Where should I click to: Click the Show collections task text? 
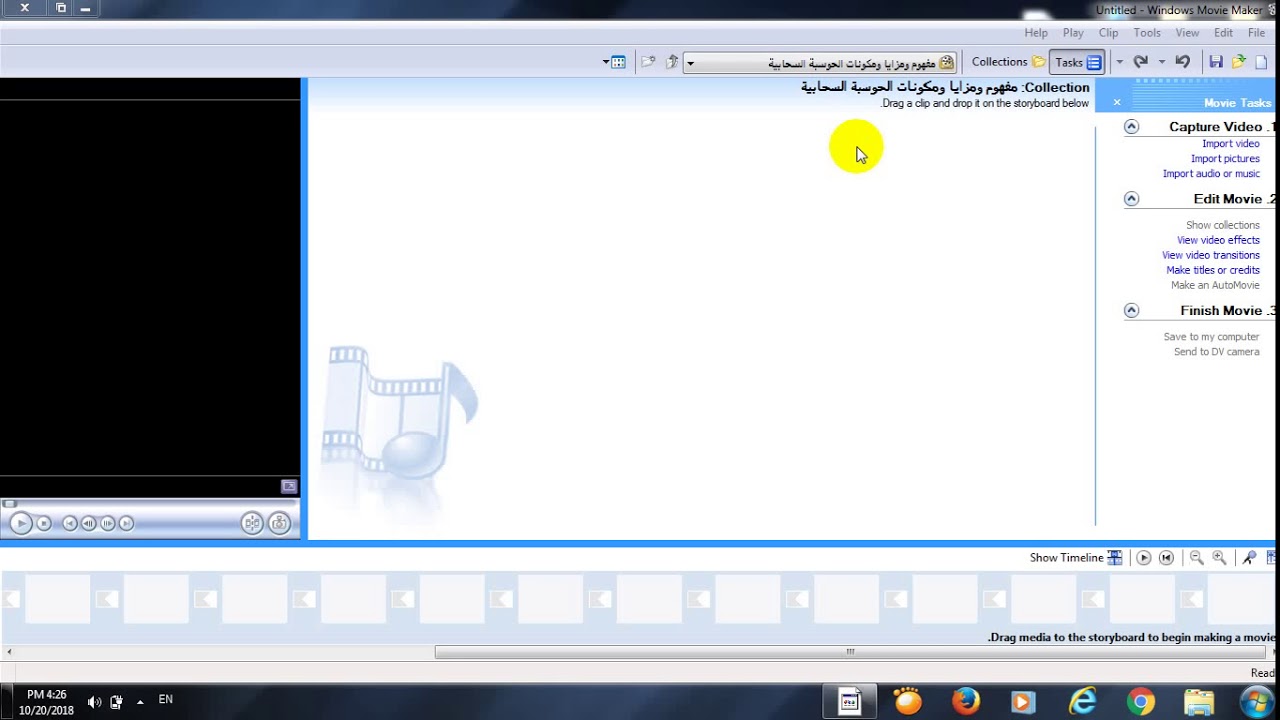(x=1222, y=225)
